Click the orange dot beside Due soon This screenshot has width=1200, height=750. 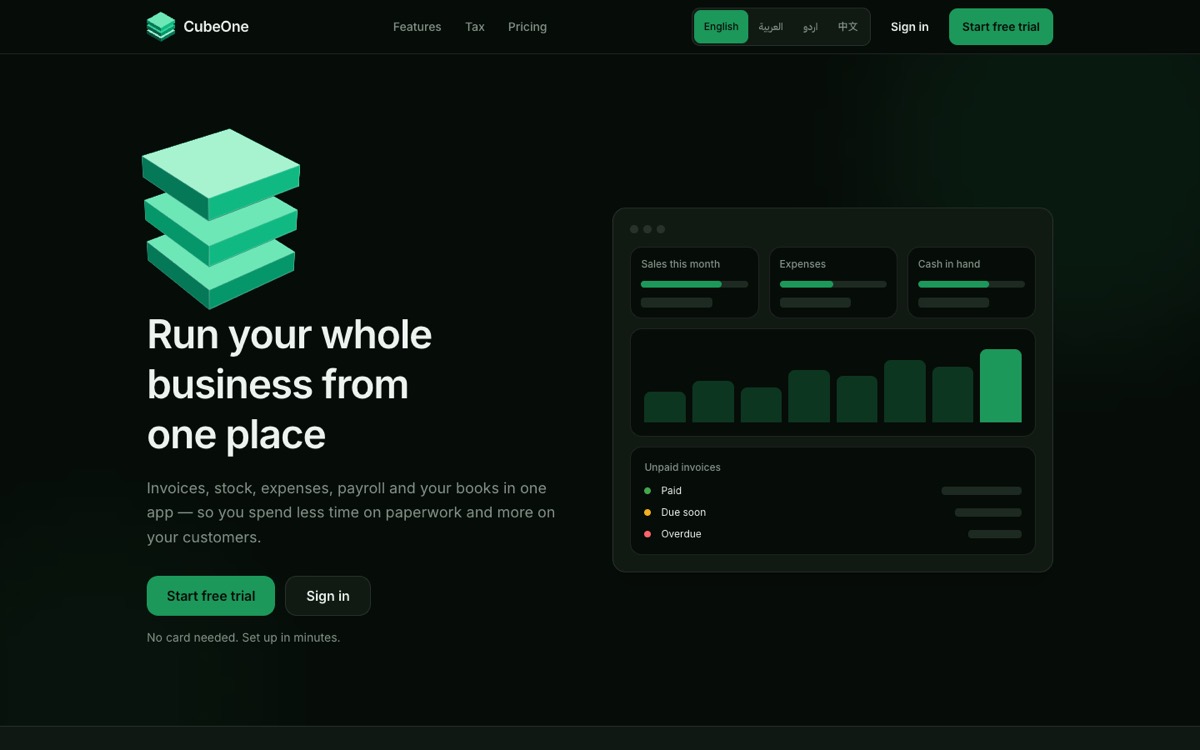point(647,513)
